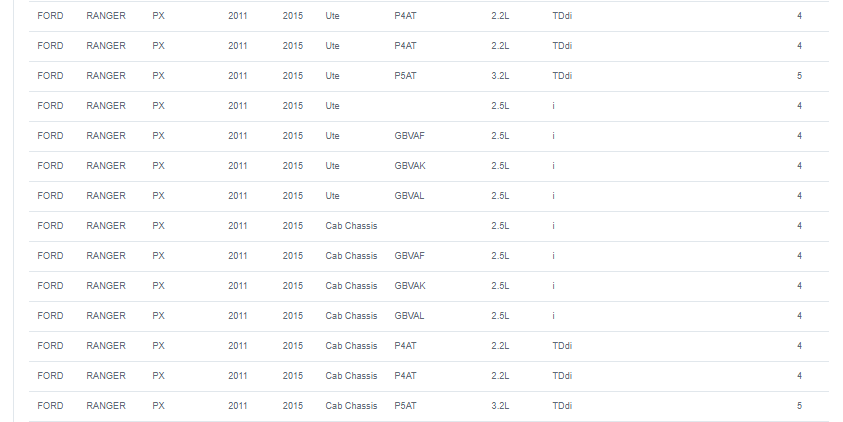Select Ute body type in the GBVAK row

click(x=332, y=166)
